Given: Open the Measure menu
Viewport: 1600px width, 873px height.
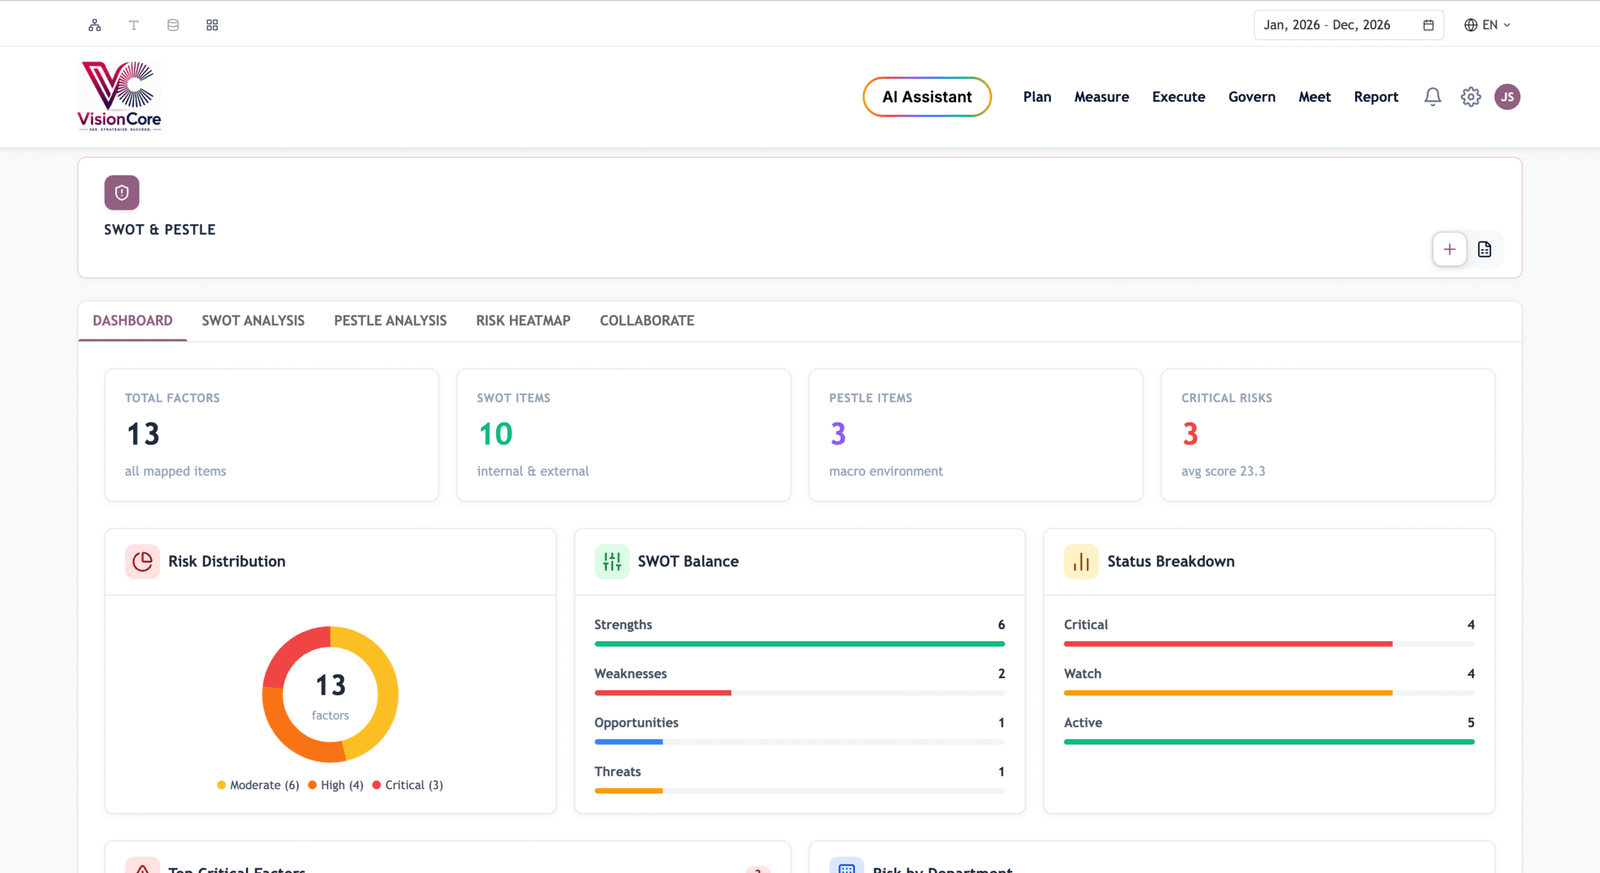Looking at the screenshot, I should click(1102, 97).
